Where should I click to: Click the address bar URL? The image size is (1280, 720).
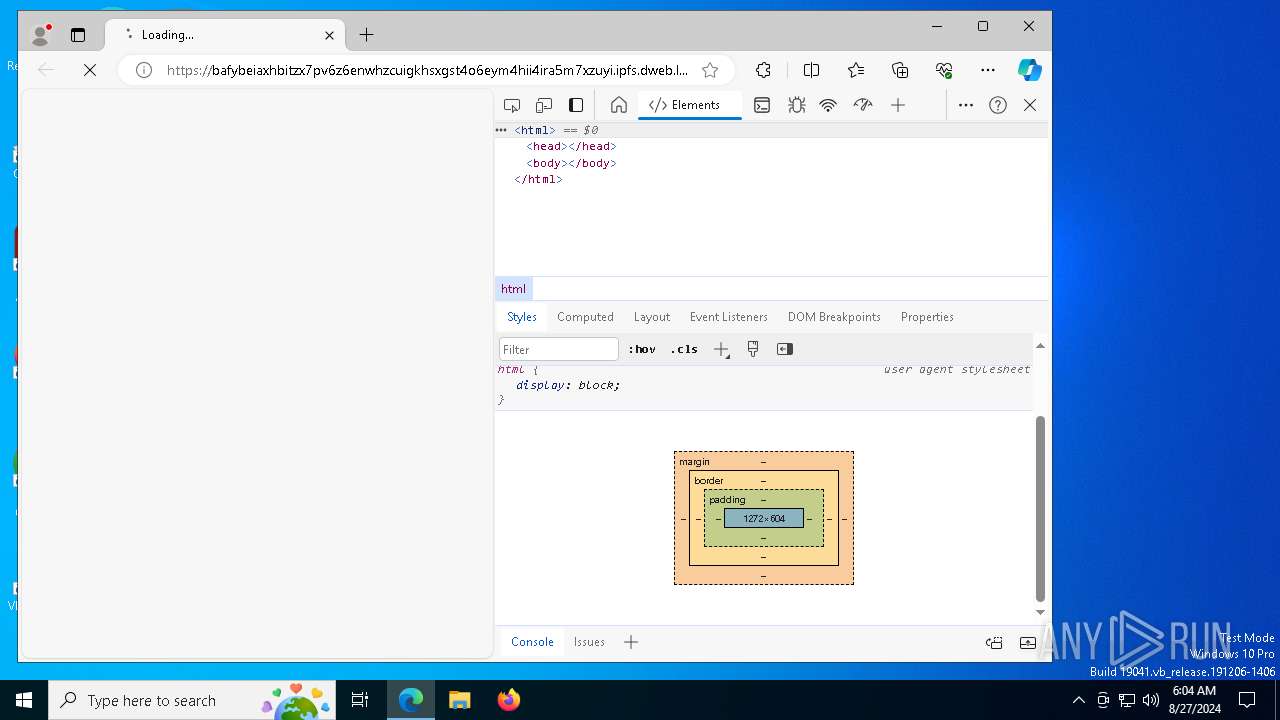tap(427, 70)
